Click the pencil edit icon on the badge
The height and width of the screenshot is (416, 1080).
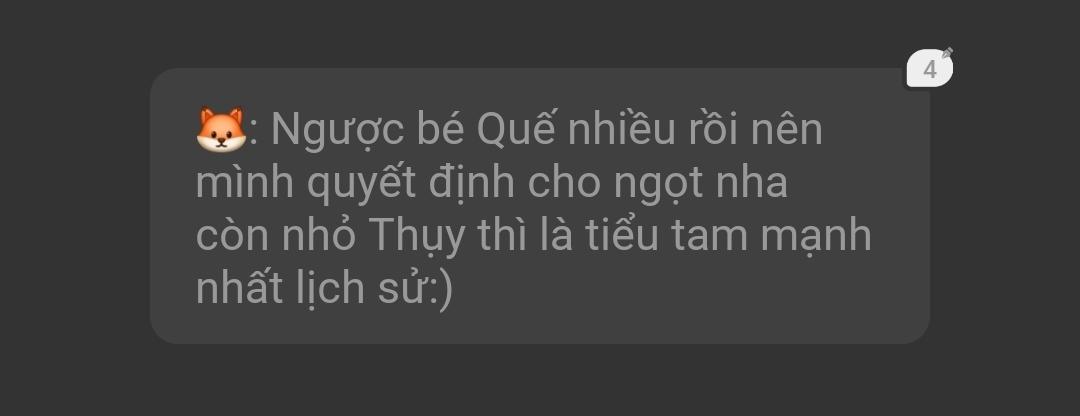click(x=948, y=52)
